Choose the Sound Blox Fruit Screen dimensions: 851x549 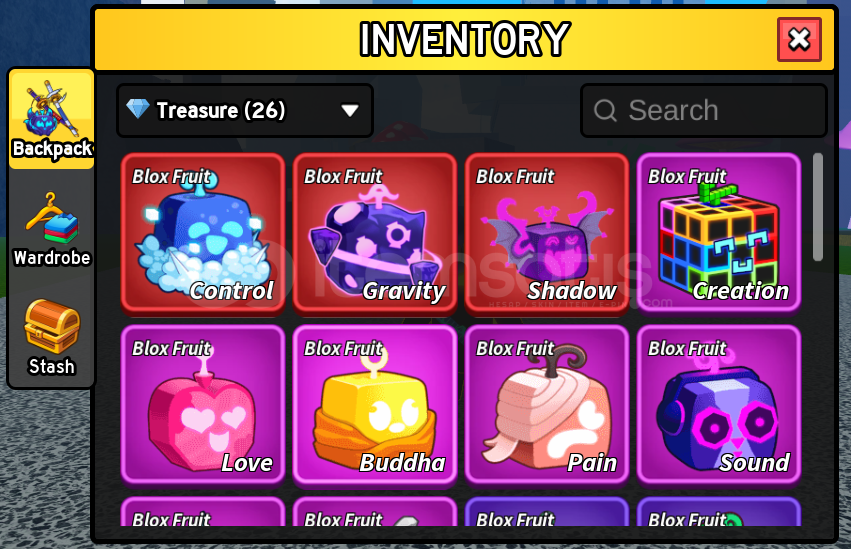(x=719, y=405)
